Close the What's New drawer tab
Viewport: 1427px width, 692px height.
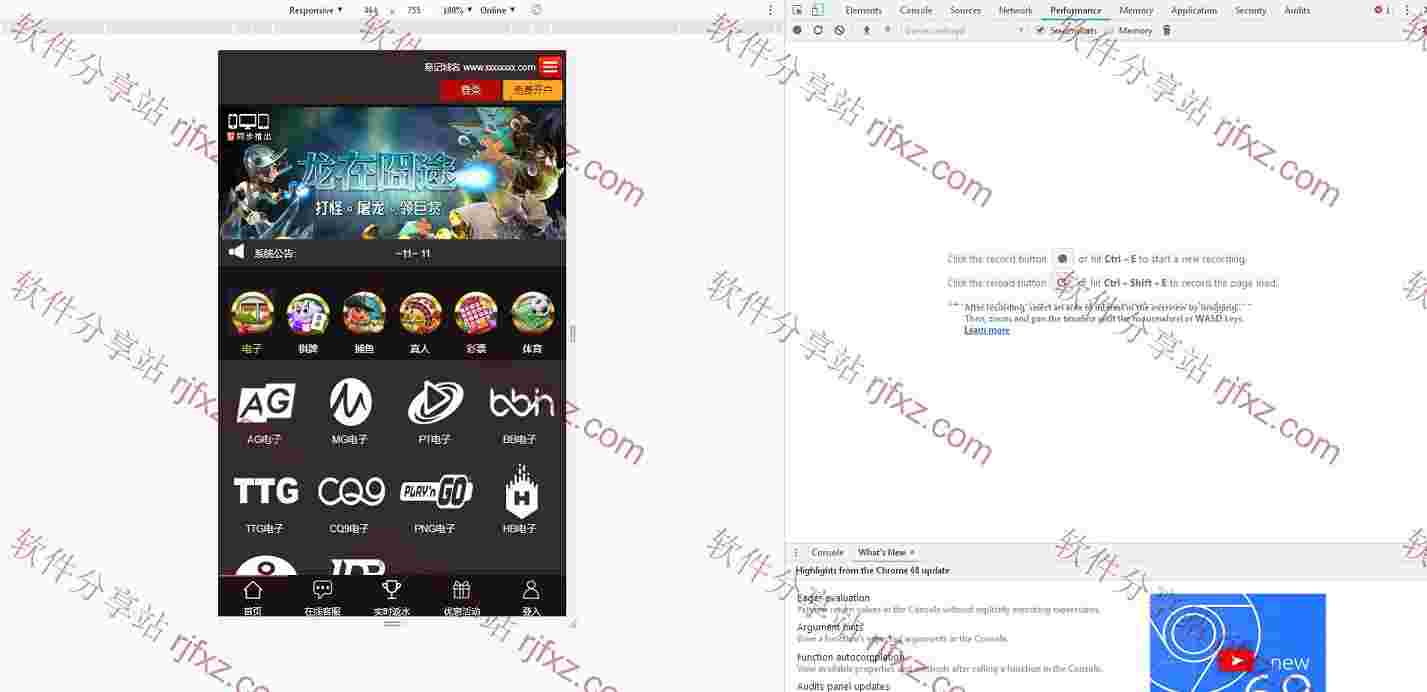[912, 552]
